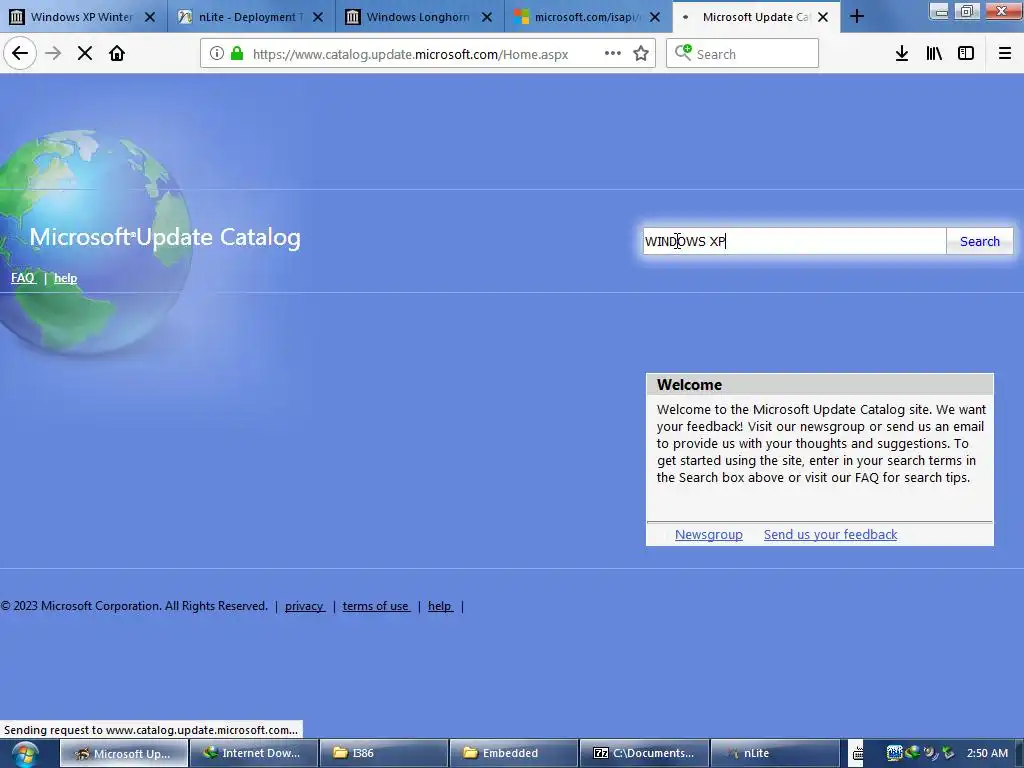Switch to 7-Zip C:\Documents... taskbar window
This screenshot has height=768, width=1024.
(643, 754)
